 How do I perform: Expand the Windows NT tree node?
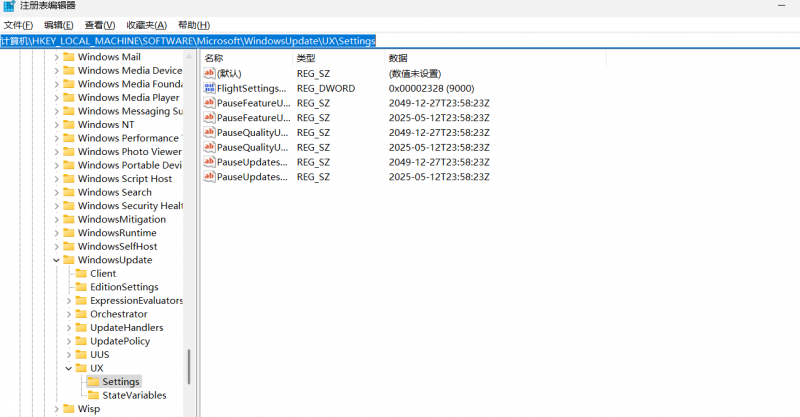click(x=56, y=125)
